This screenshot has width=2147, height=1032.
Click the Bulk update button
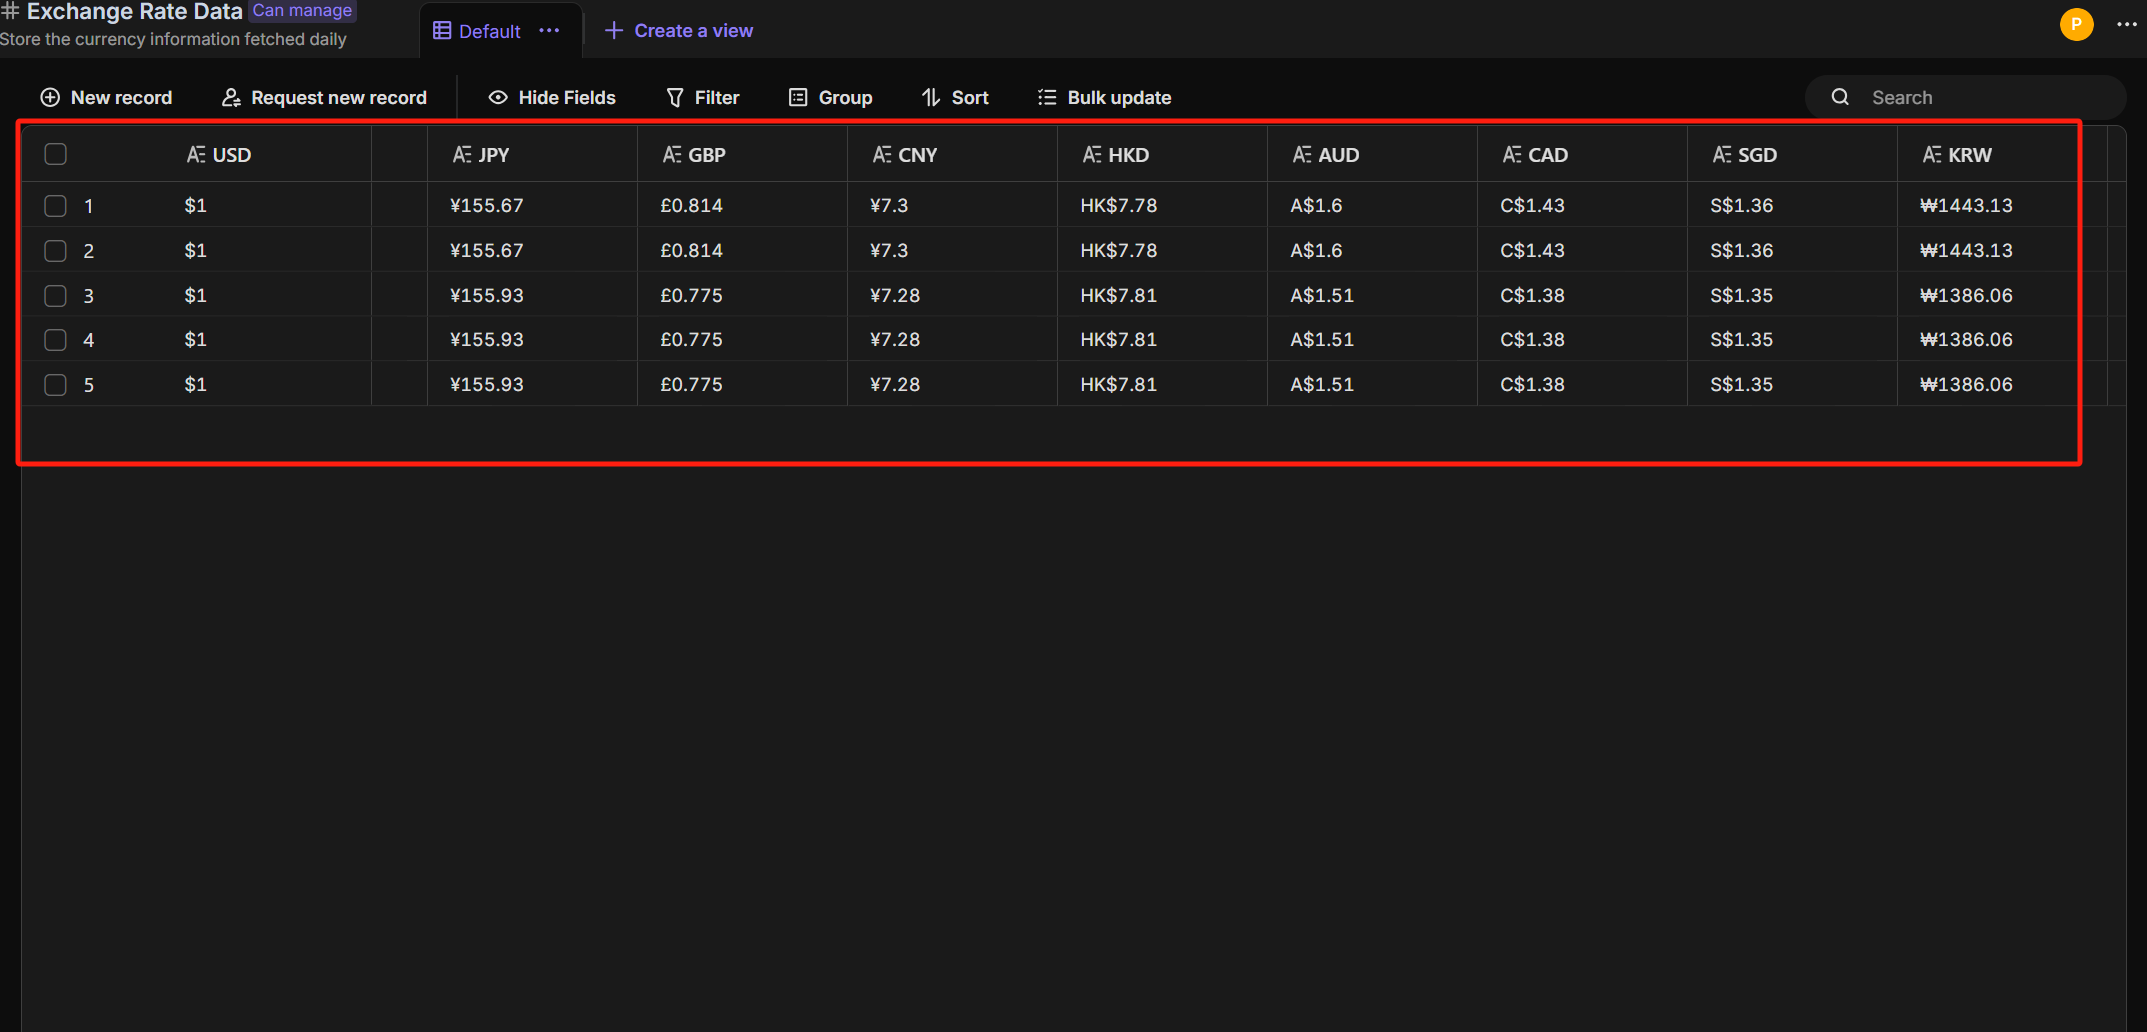pyautogui.click(x=1104, y=97)
